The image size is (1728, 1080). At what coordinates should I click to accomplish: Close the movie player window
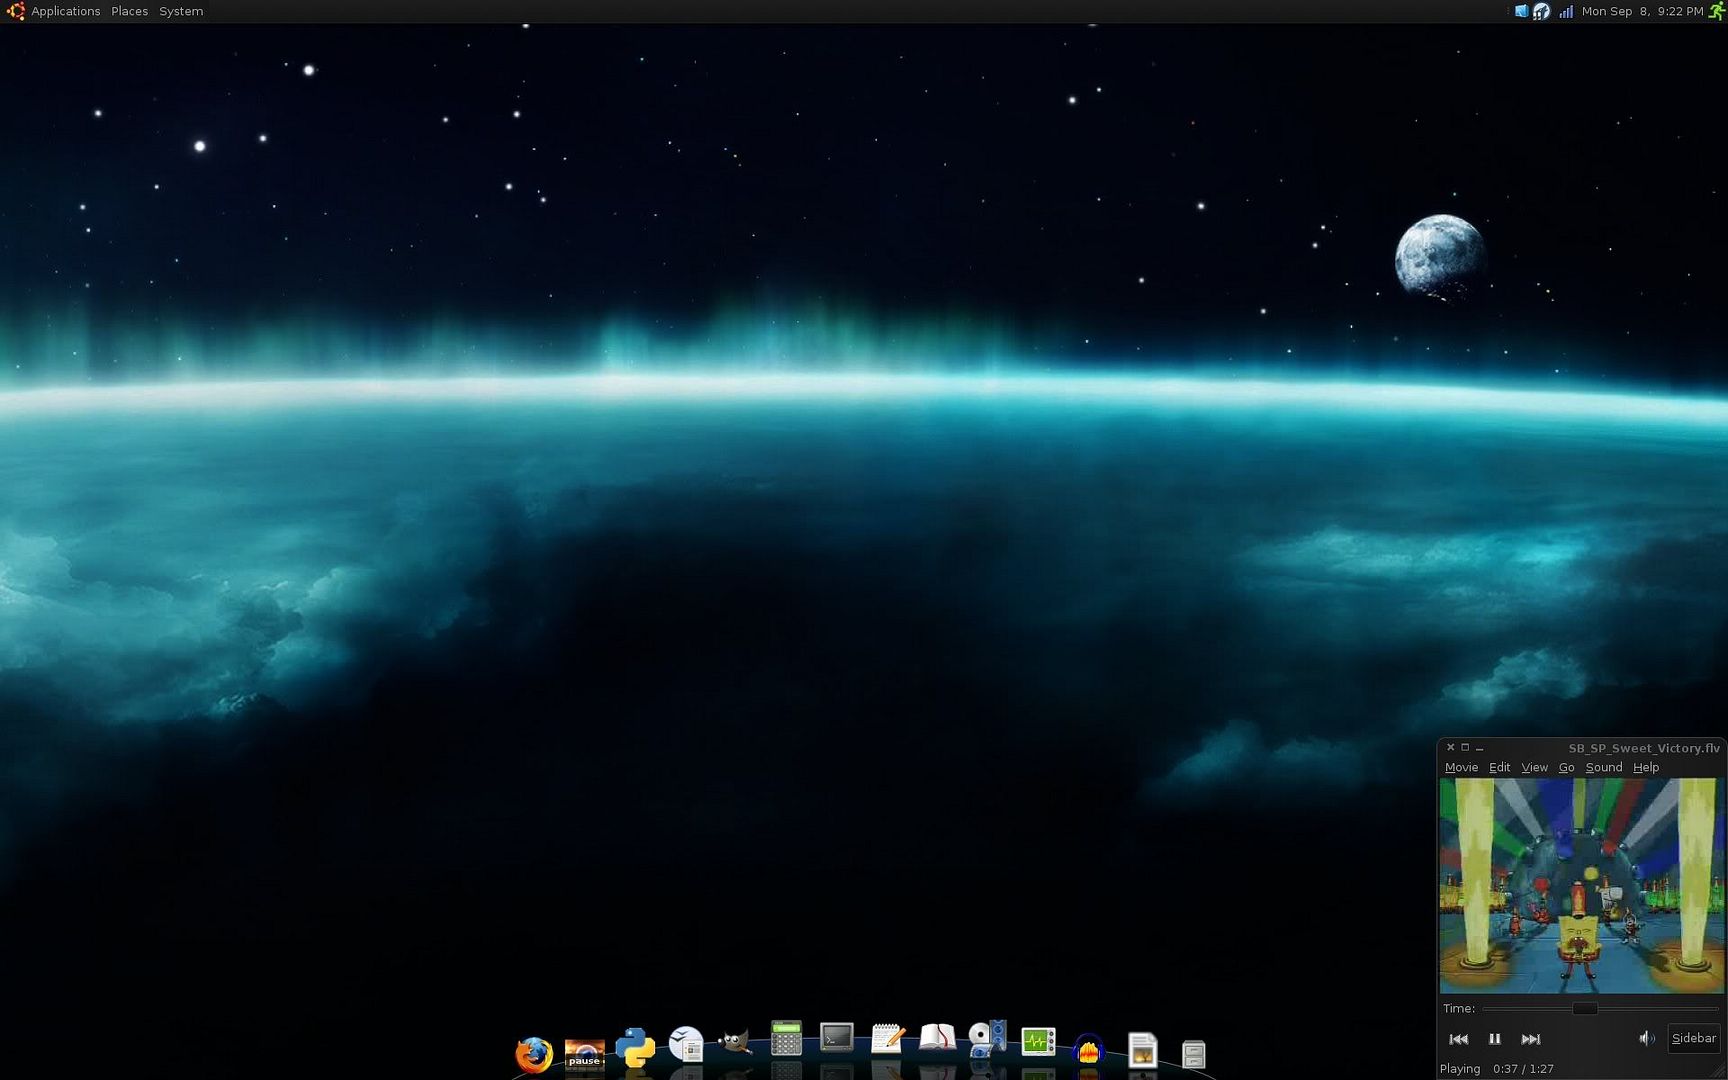1450,747
